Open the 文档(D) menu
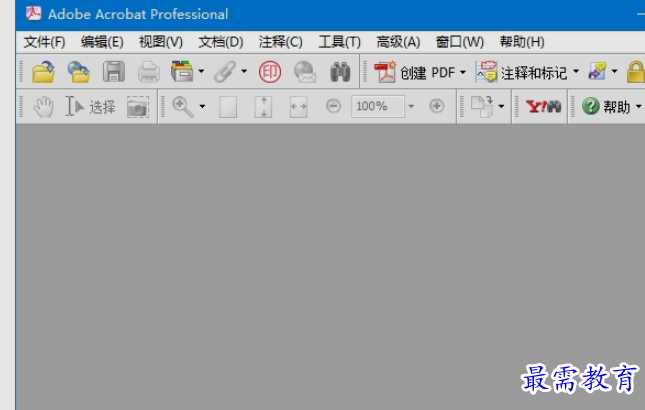Viewport: 645px width, 410px height. [221, 42]
